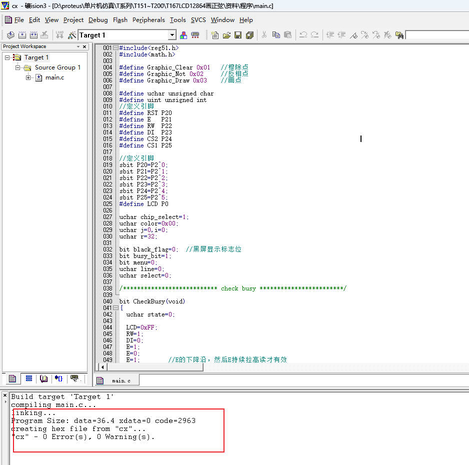Collapse the Target 1 tree node
This screenshot has height=465, width=469.
point(7,58)
